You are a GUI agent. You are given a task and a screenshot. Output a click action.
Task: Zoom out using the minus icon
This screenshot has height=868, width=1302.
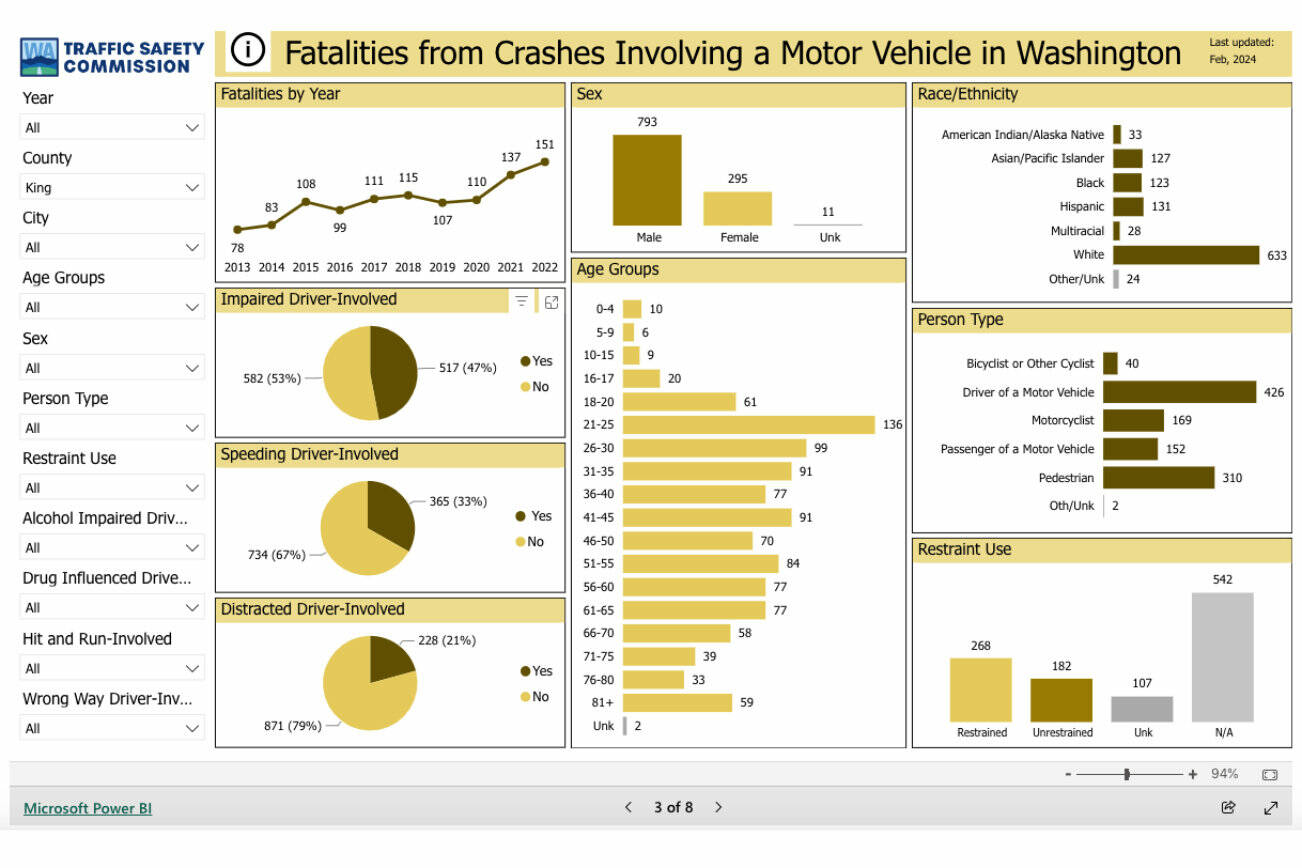click(1069, 773)
